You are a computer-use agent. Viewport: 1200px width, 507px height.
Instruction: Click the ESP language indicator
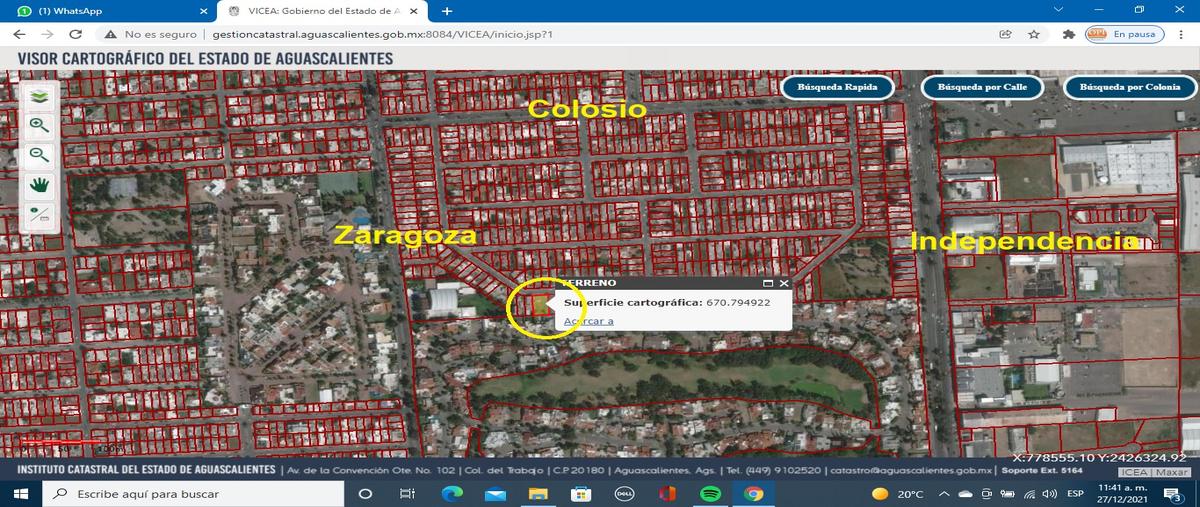pos(1076,494)
